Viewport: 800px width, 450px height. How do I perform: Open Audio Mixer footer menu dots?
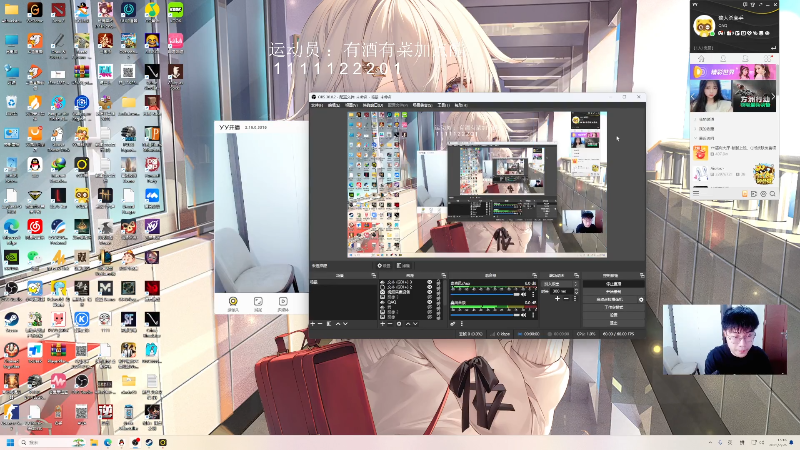[462, 324]
